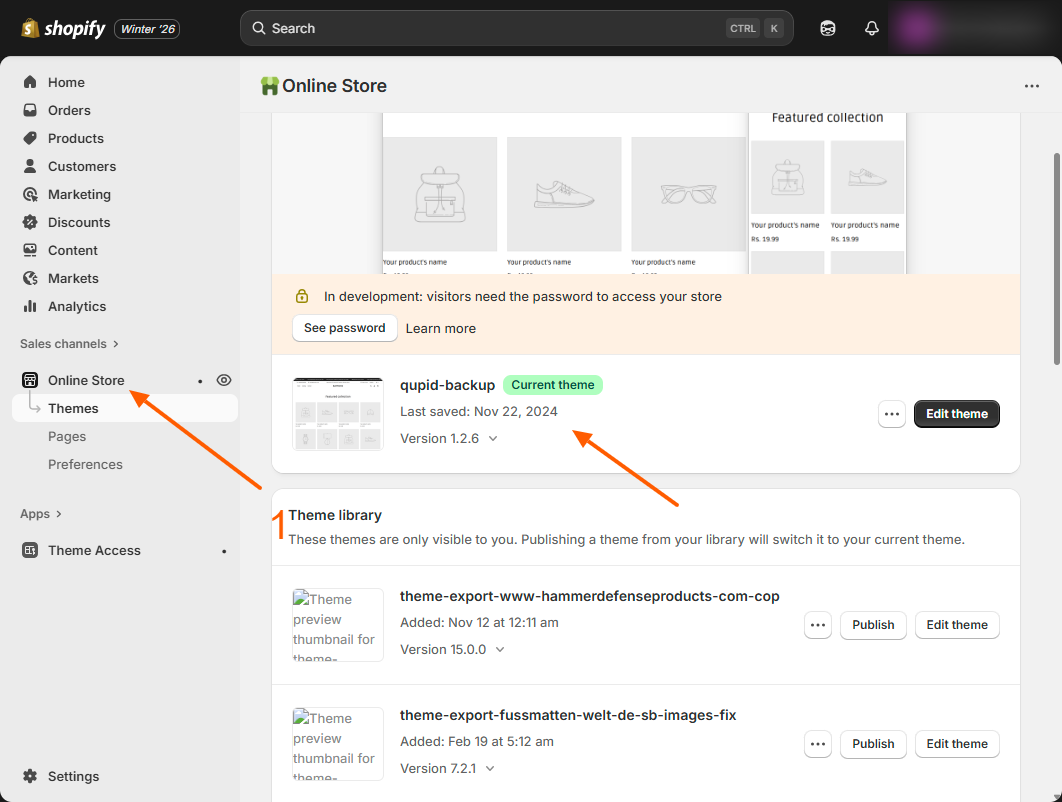Edit the hammerdefenseproducts theme
1062x802 pixels.
tap(956, 625)
